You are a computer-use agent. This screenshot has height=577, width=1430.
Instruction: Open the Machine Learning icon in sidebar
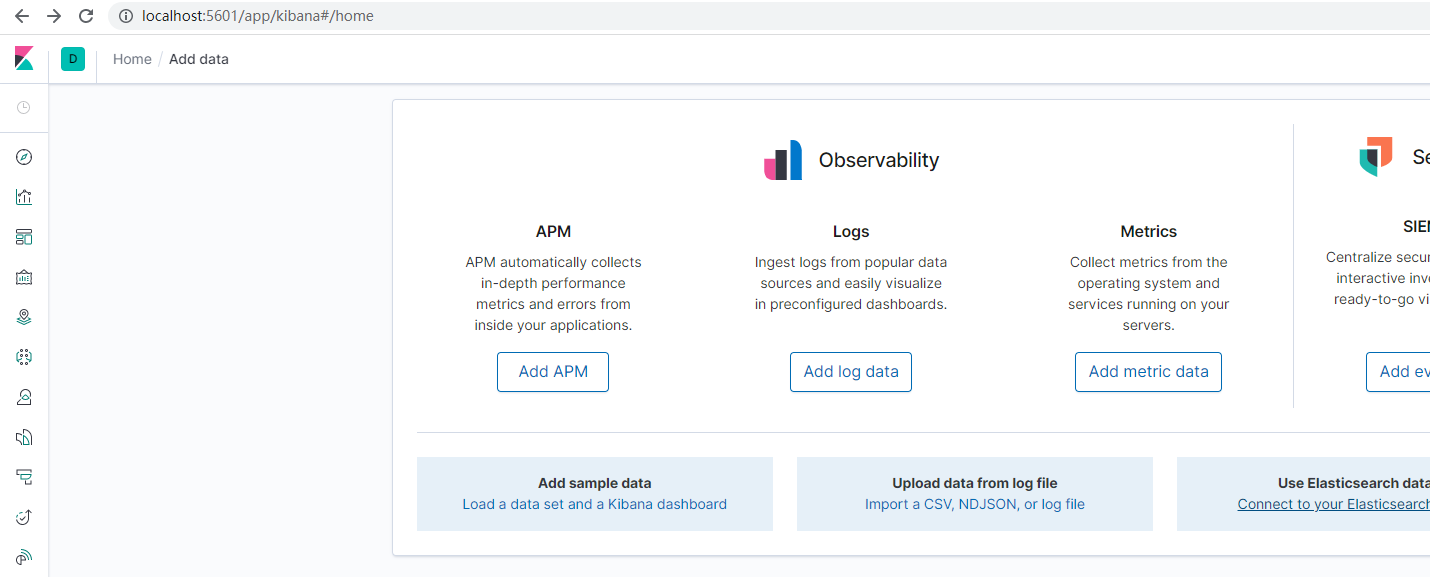click(24, 357)
